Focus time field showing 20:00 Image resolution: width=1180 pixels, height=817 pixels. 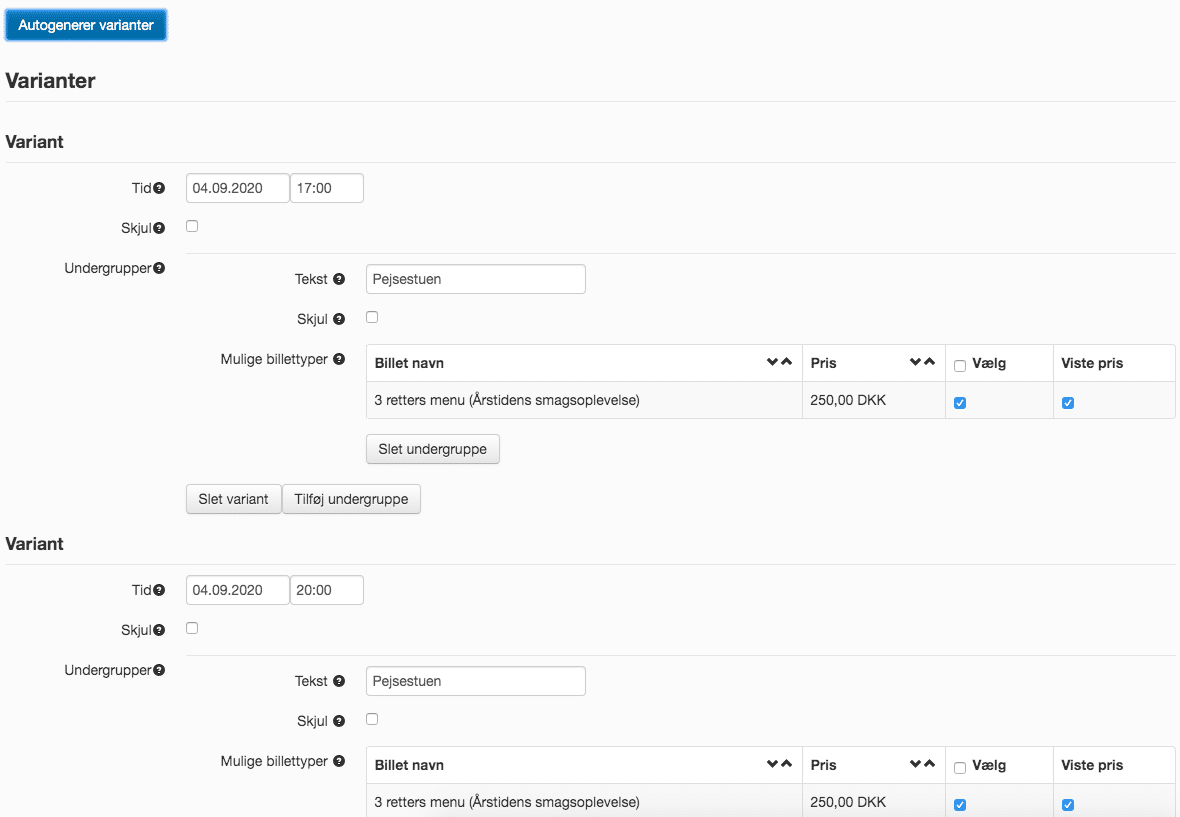(x=327, y=590)
